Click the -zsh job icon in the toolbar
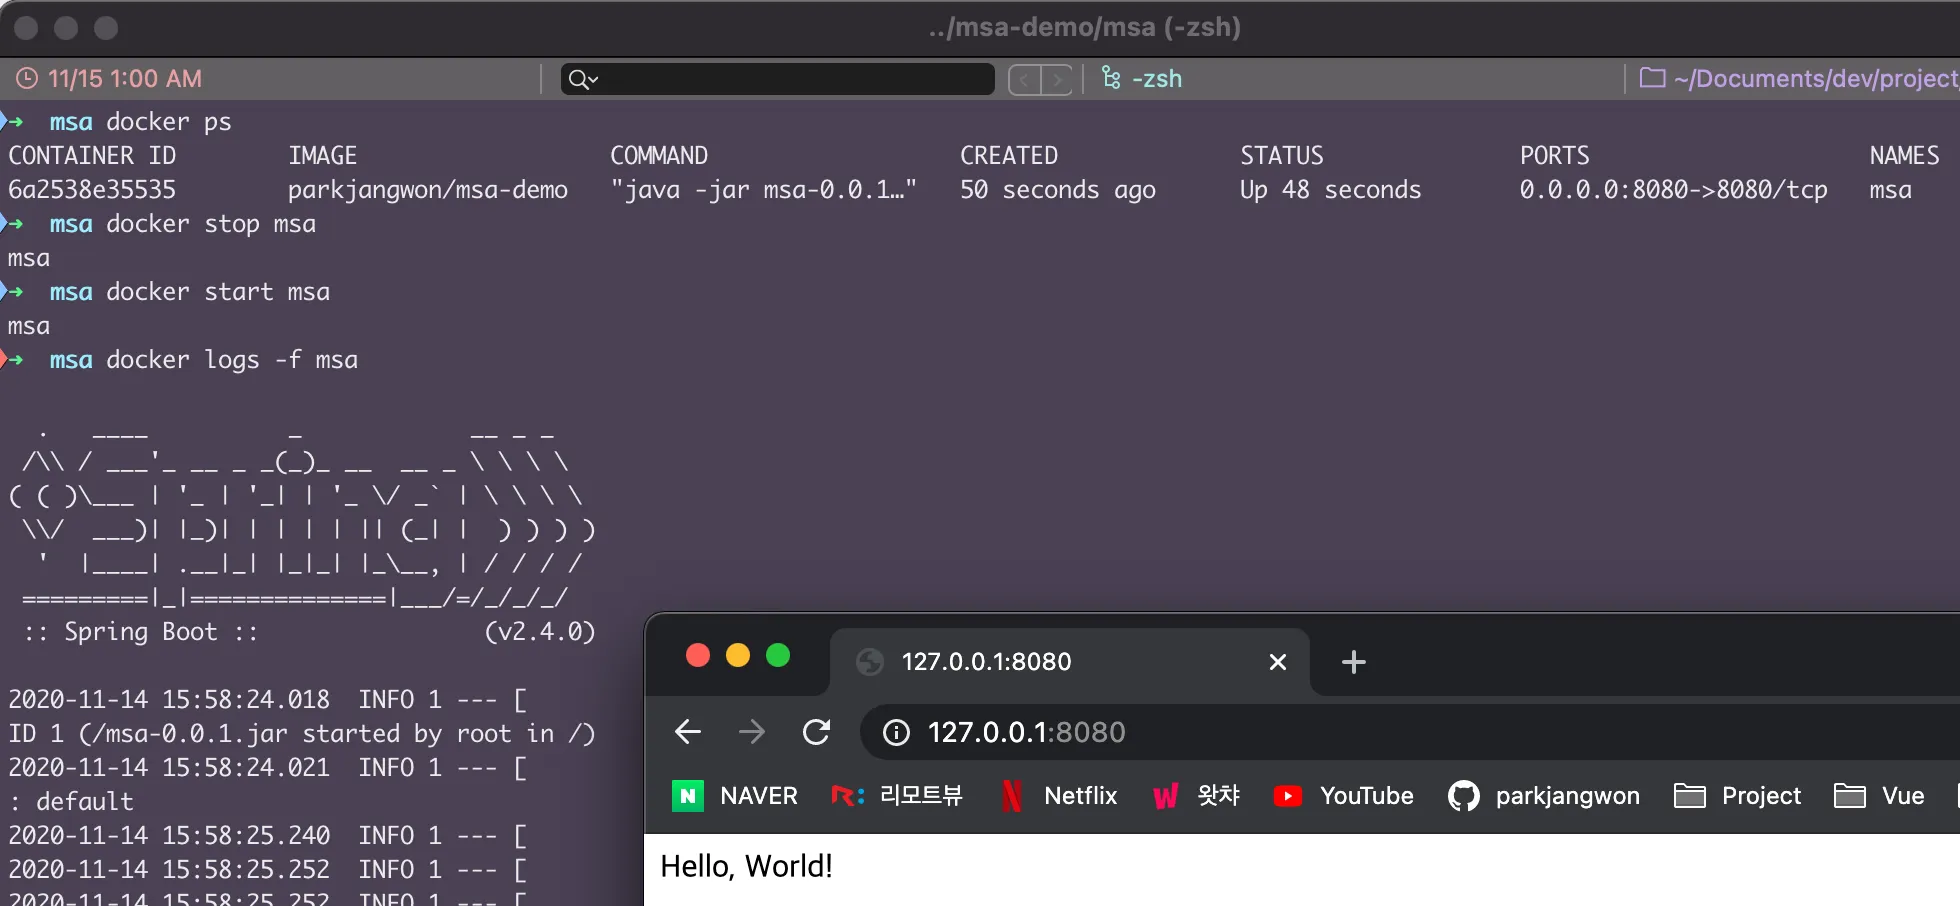Screen dimensions: 1960x906 pos(1111,78)
